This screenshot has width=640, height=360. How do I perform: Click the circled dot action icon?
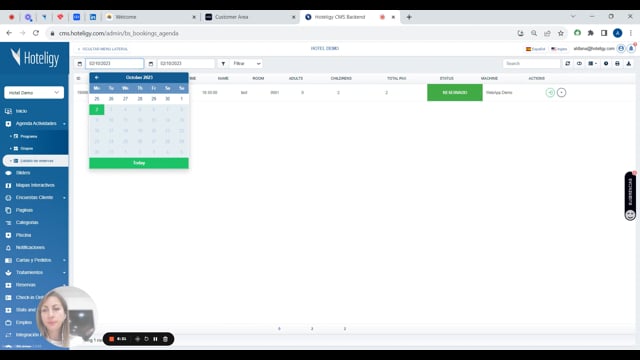coord(562,93)
